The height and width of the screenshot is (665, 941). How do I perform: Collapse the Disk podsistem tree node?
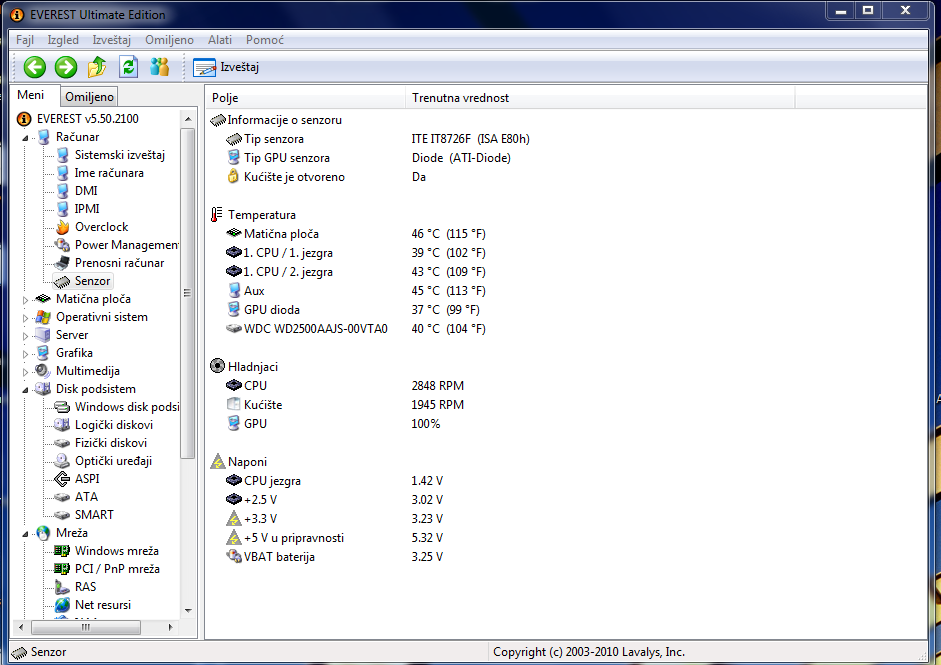(x=26, y=389)
